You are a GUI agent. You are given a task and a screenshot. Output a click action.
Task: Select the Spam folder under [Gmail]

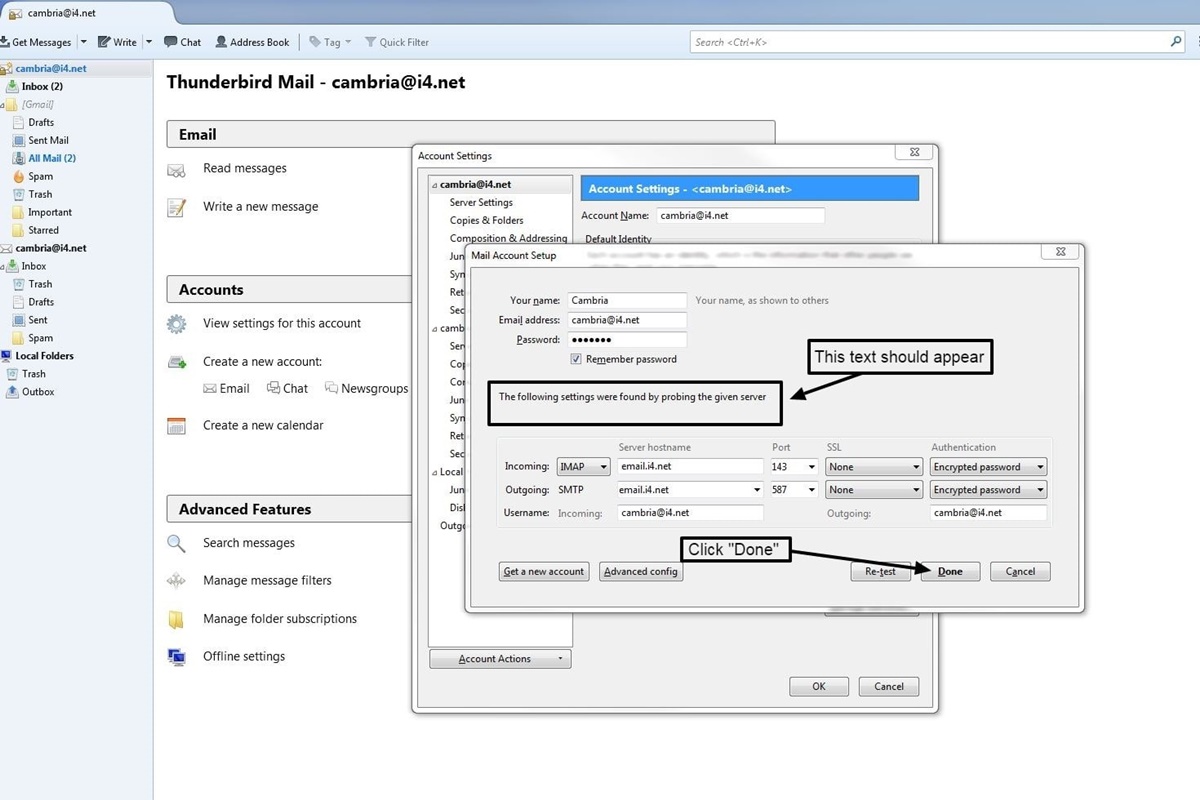(40, 176)
